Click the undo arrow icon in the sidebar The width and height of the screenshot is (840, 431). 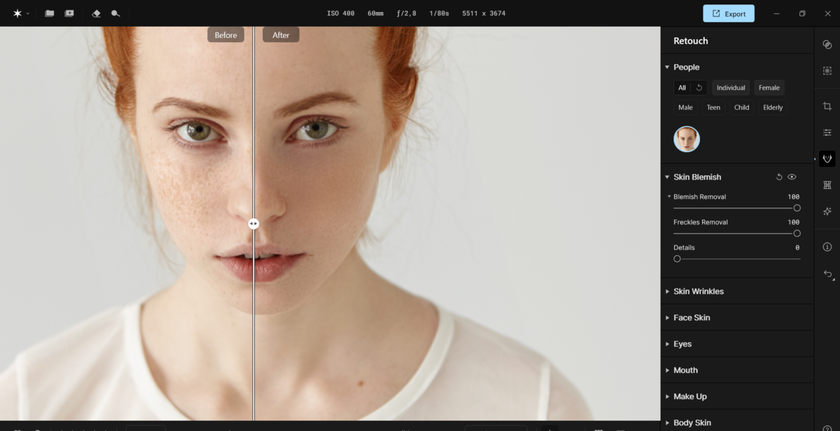[827, 274]
